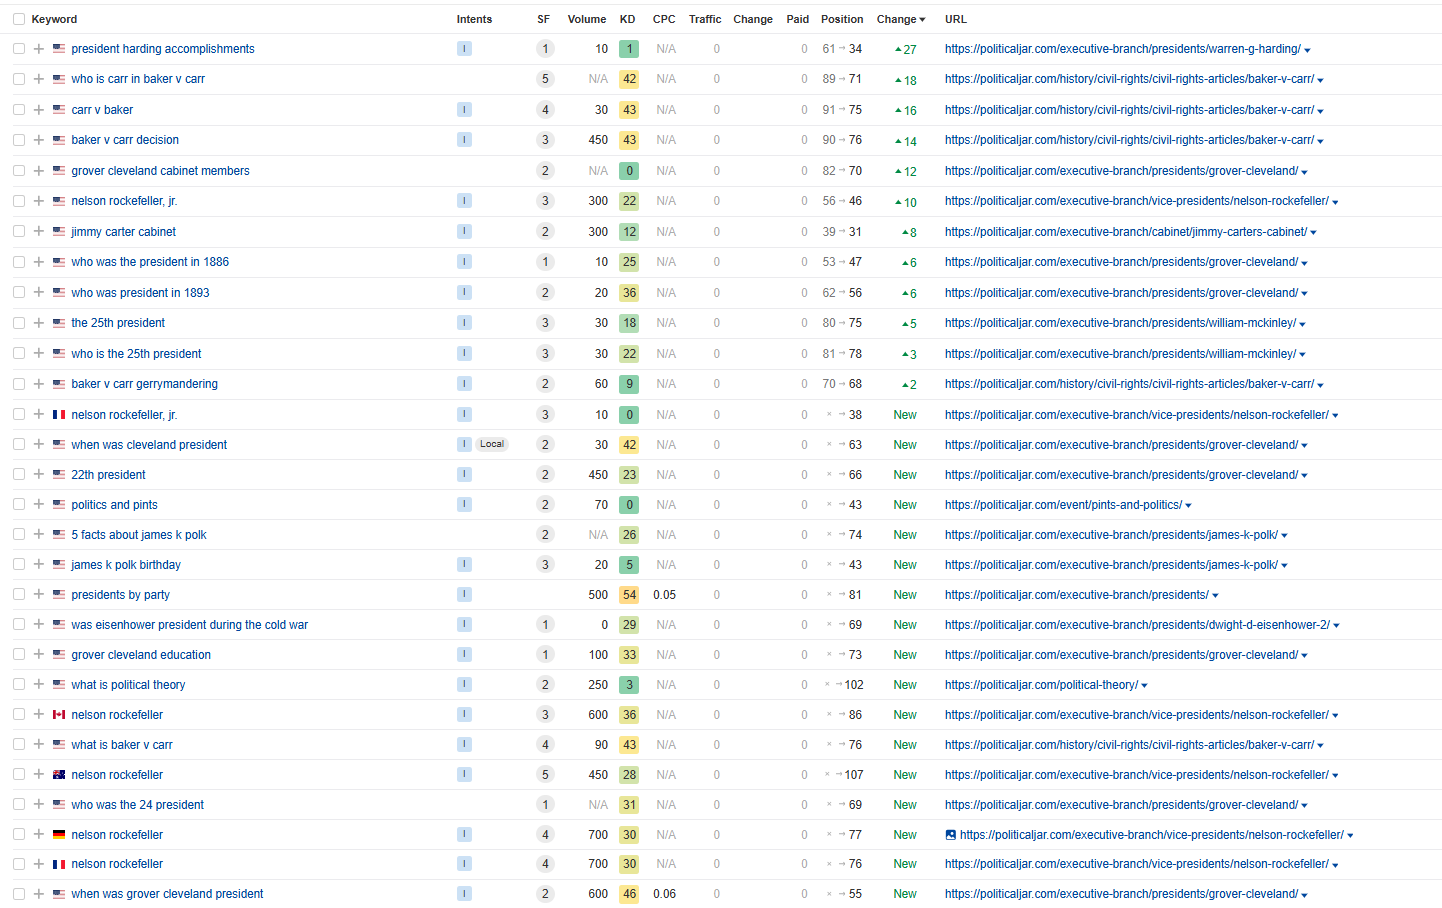The width and height of the screenshot is (1442, 908).
Task: Open the SF badge for "carr v baker"
Action: click(544, 110)
